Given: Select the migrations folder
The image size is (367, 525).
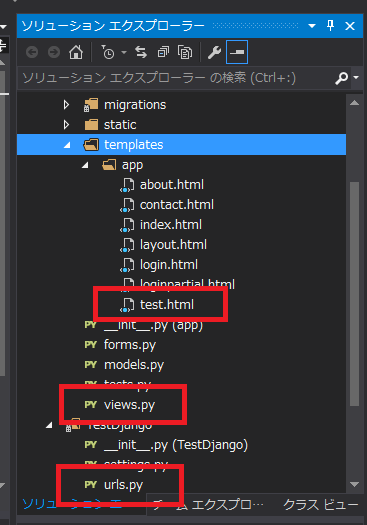Looking at the screenshot, I should pyautogui.click(x=135, y=105).
